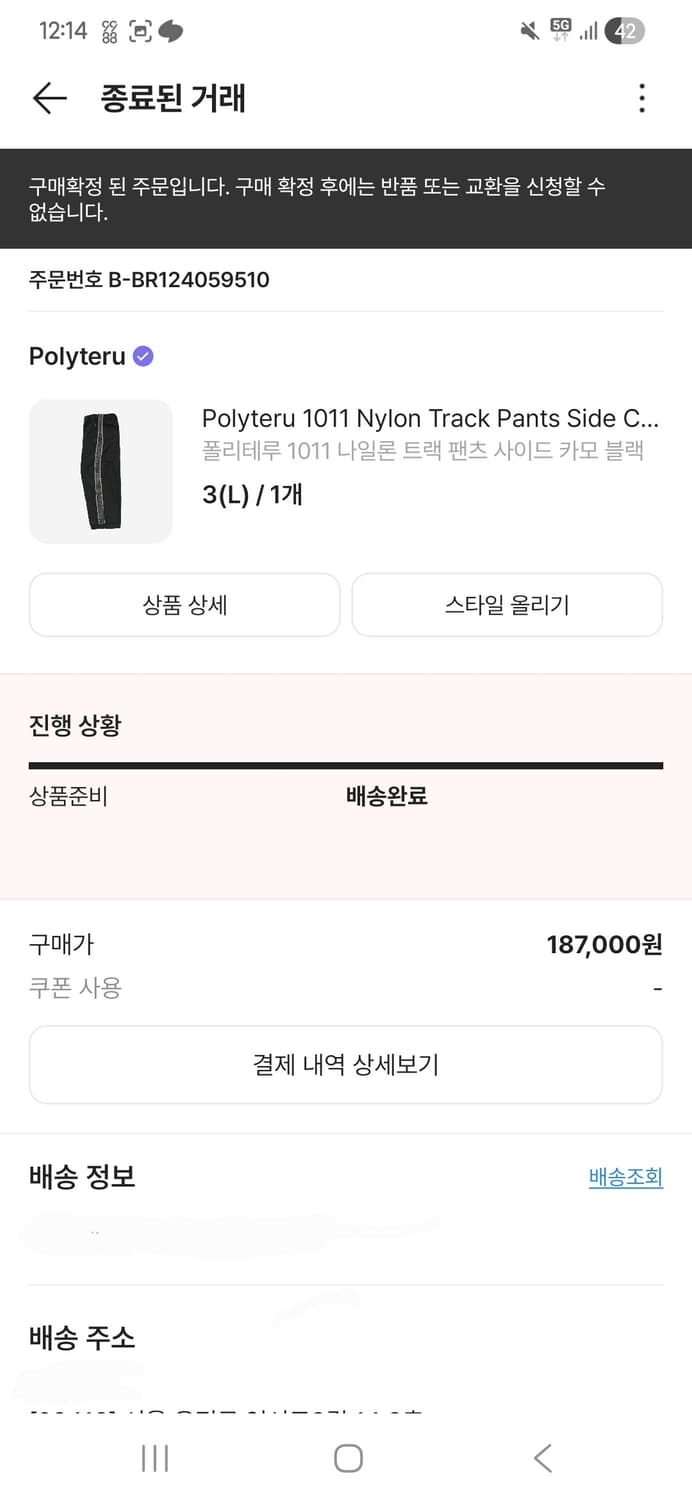Tap the recent apps navigation key
Viewport: 692px width, 1500px height.
[155, 1458]
